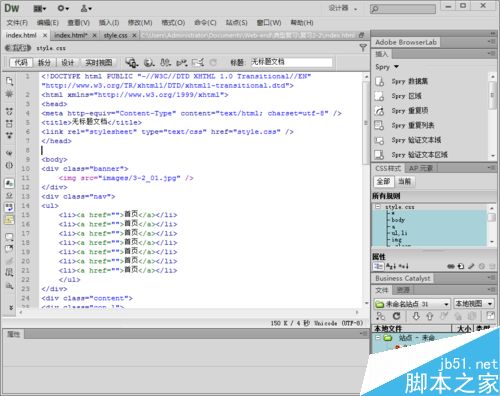Click the document Title input field

[x=291, y=62]
